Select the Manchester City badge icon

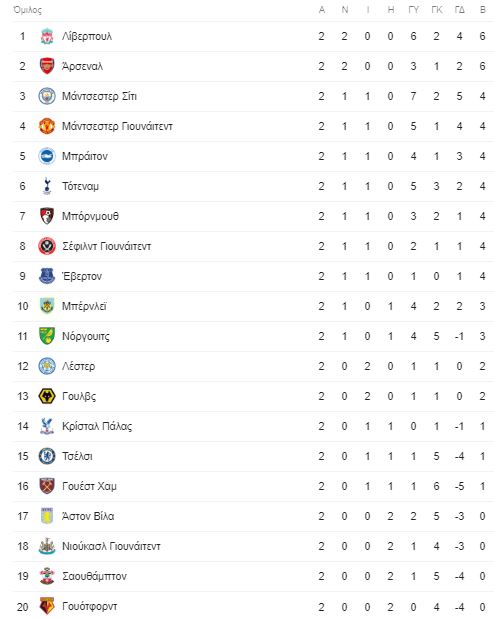[47, 96]
